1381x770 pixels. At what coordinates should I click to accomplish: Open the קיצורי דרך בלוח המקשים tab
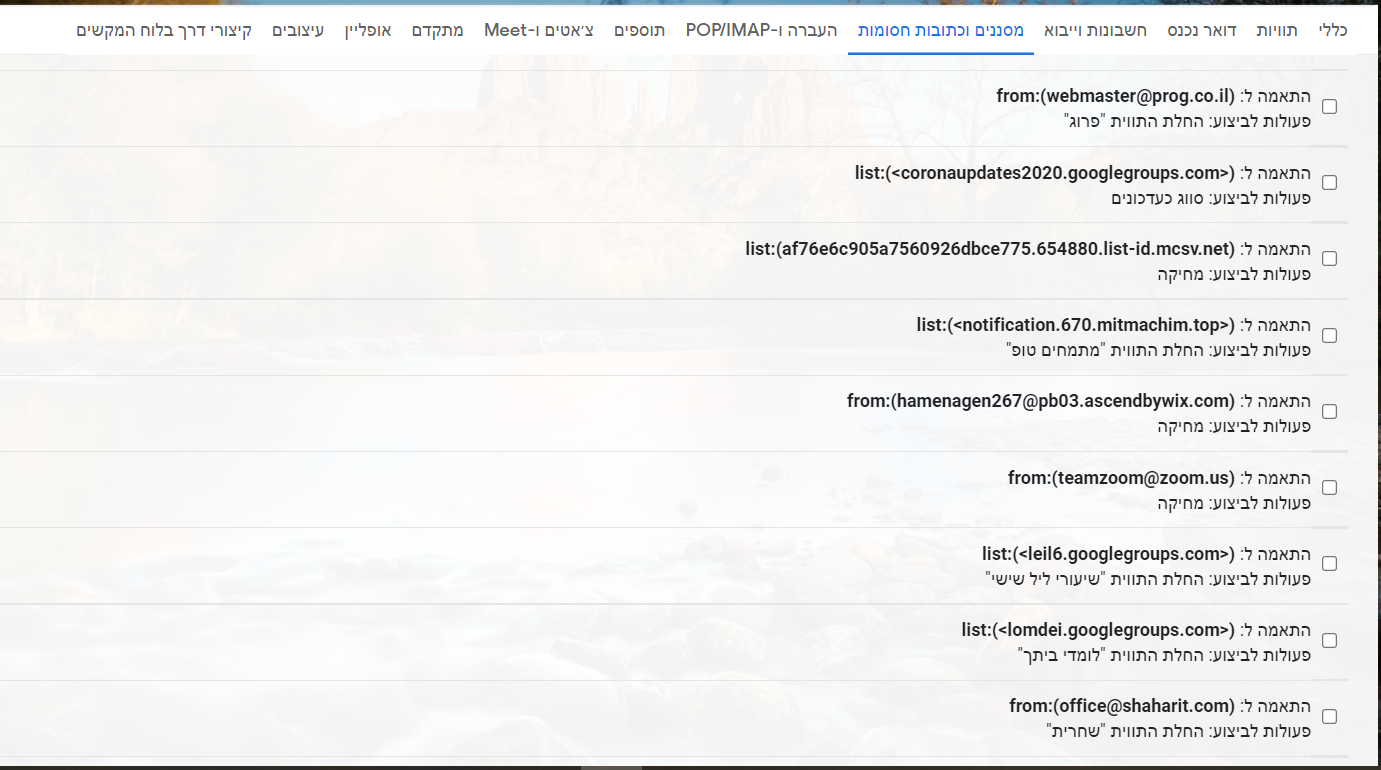click(164, 30)
